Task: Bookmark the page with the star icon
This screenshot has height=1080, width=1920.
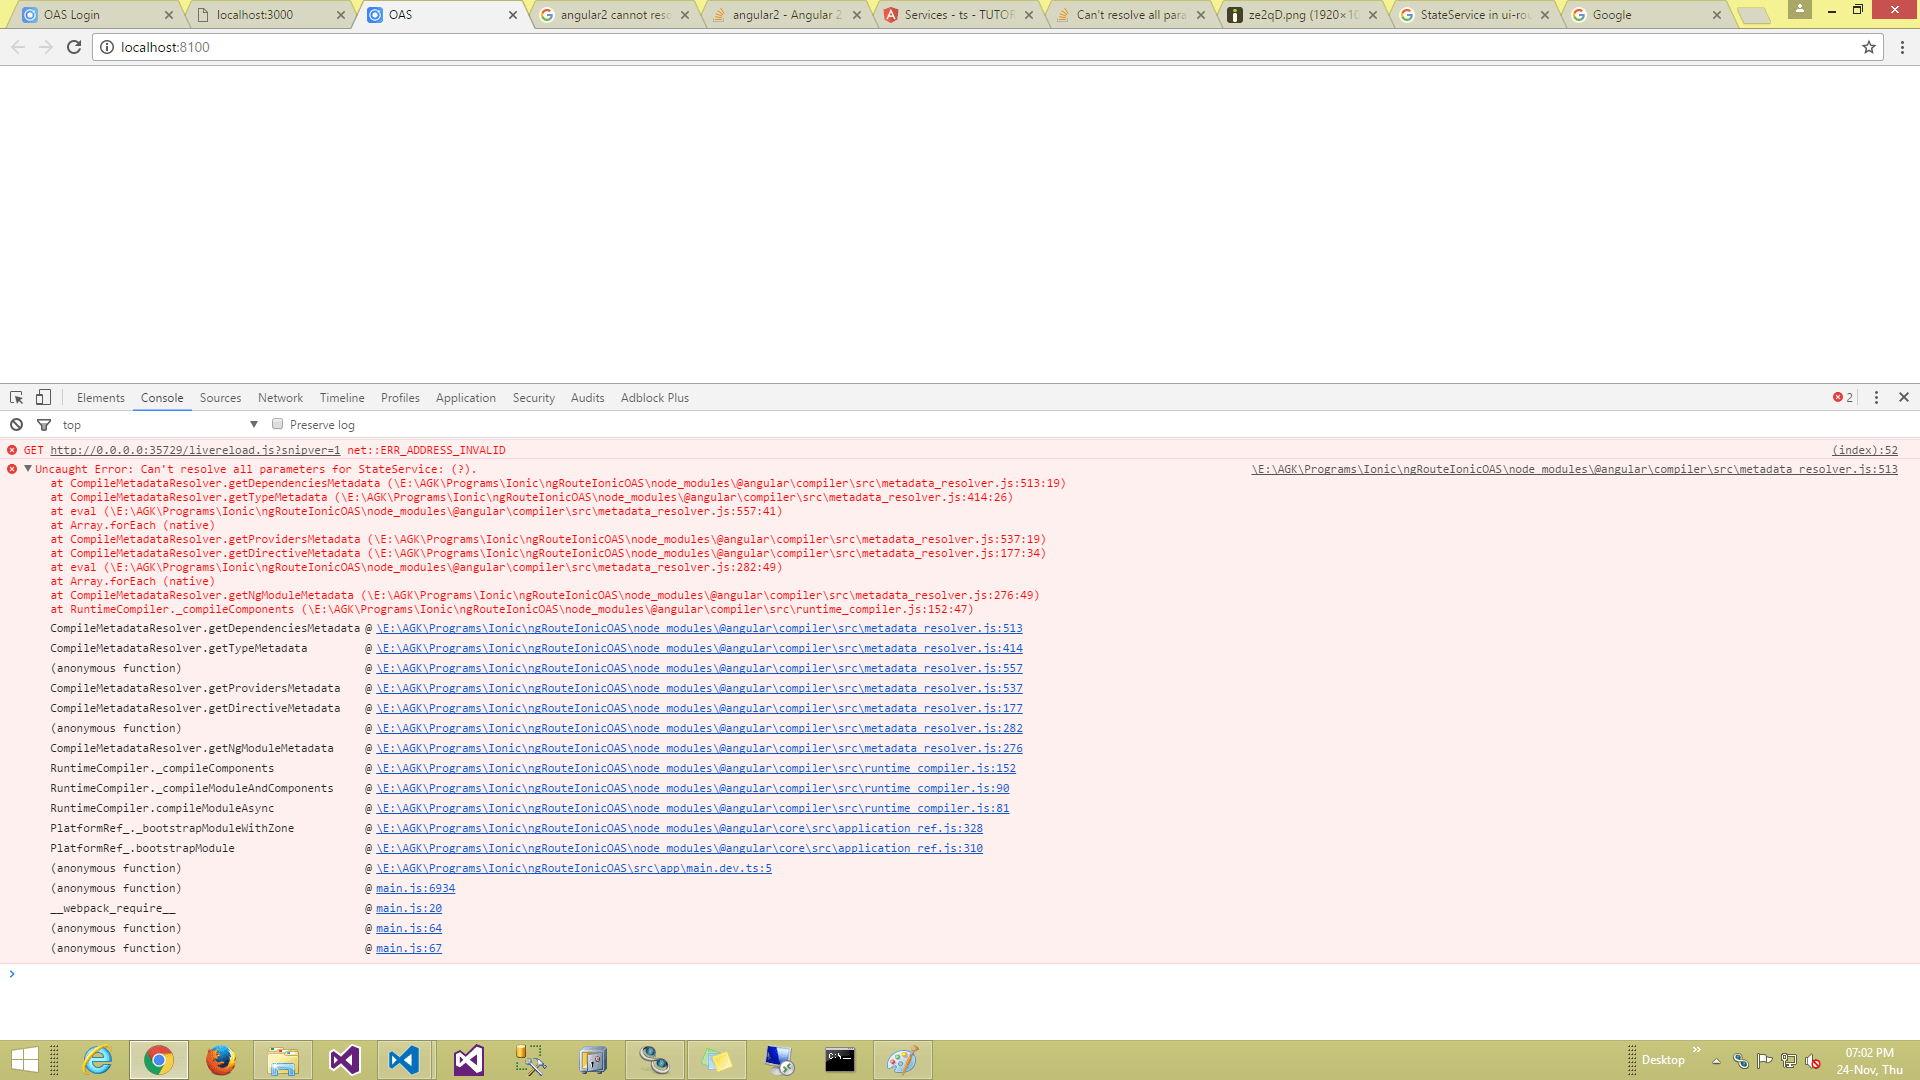Action: click(x=1868, y=47)
